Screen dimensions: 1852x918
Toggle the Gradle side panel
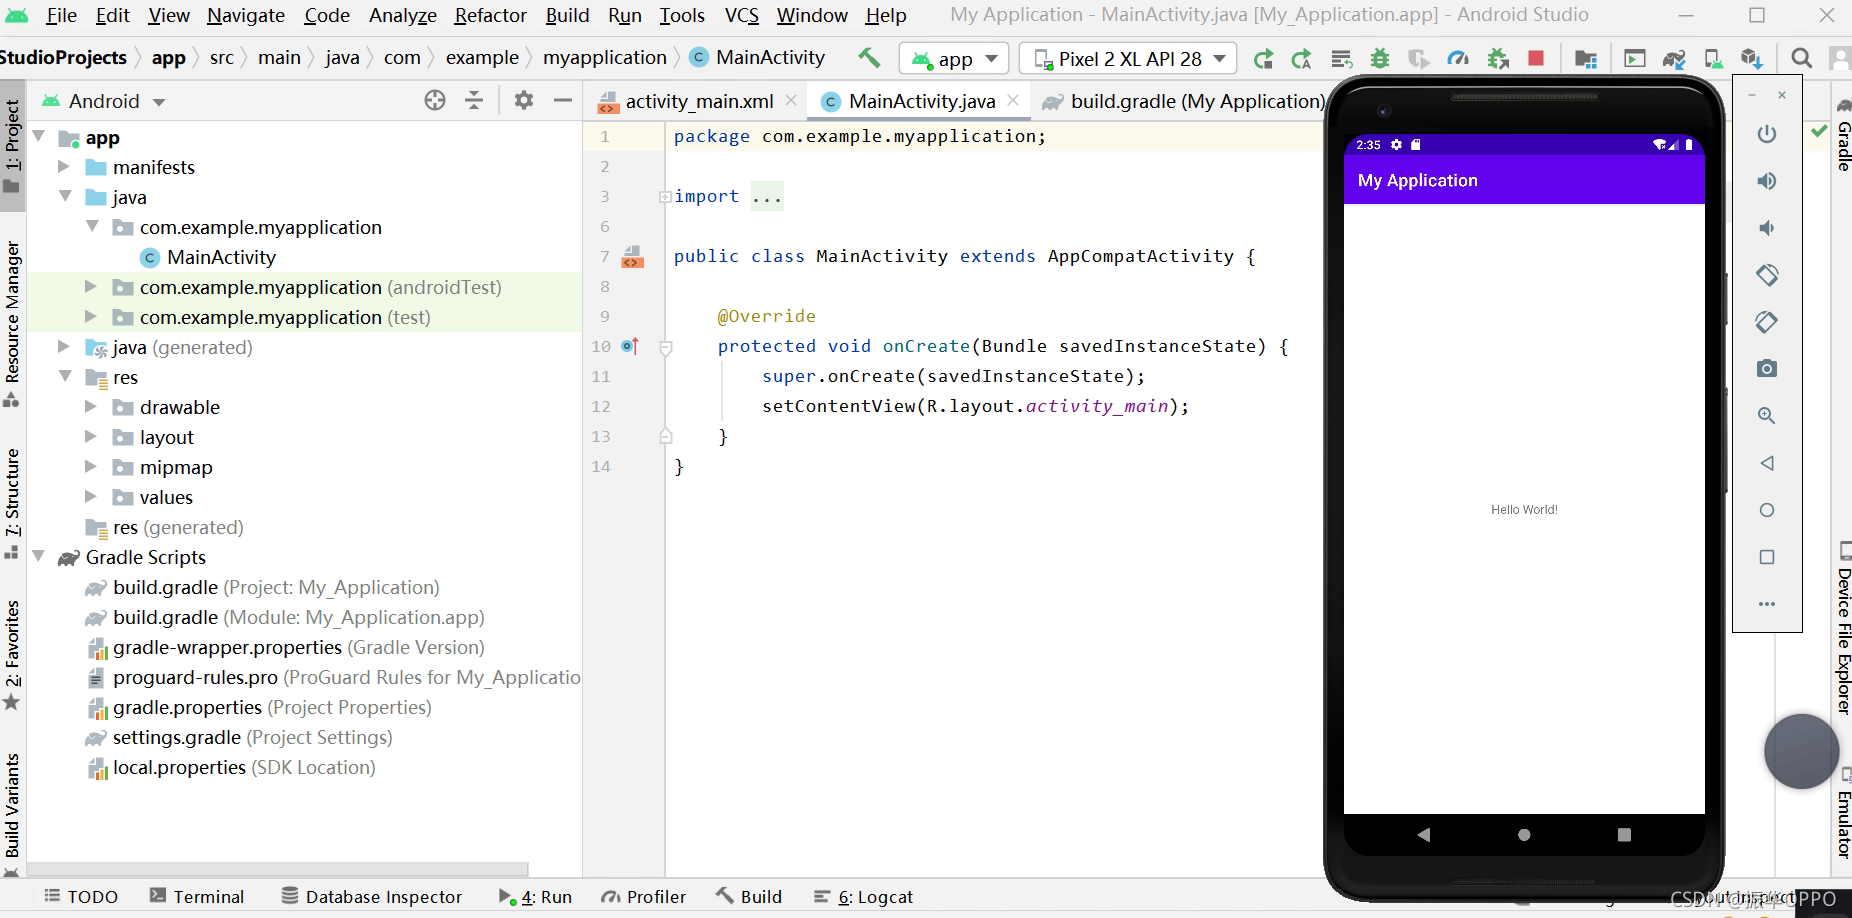[x=1843, y=136]
